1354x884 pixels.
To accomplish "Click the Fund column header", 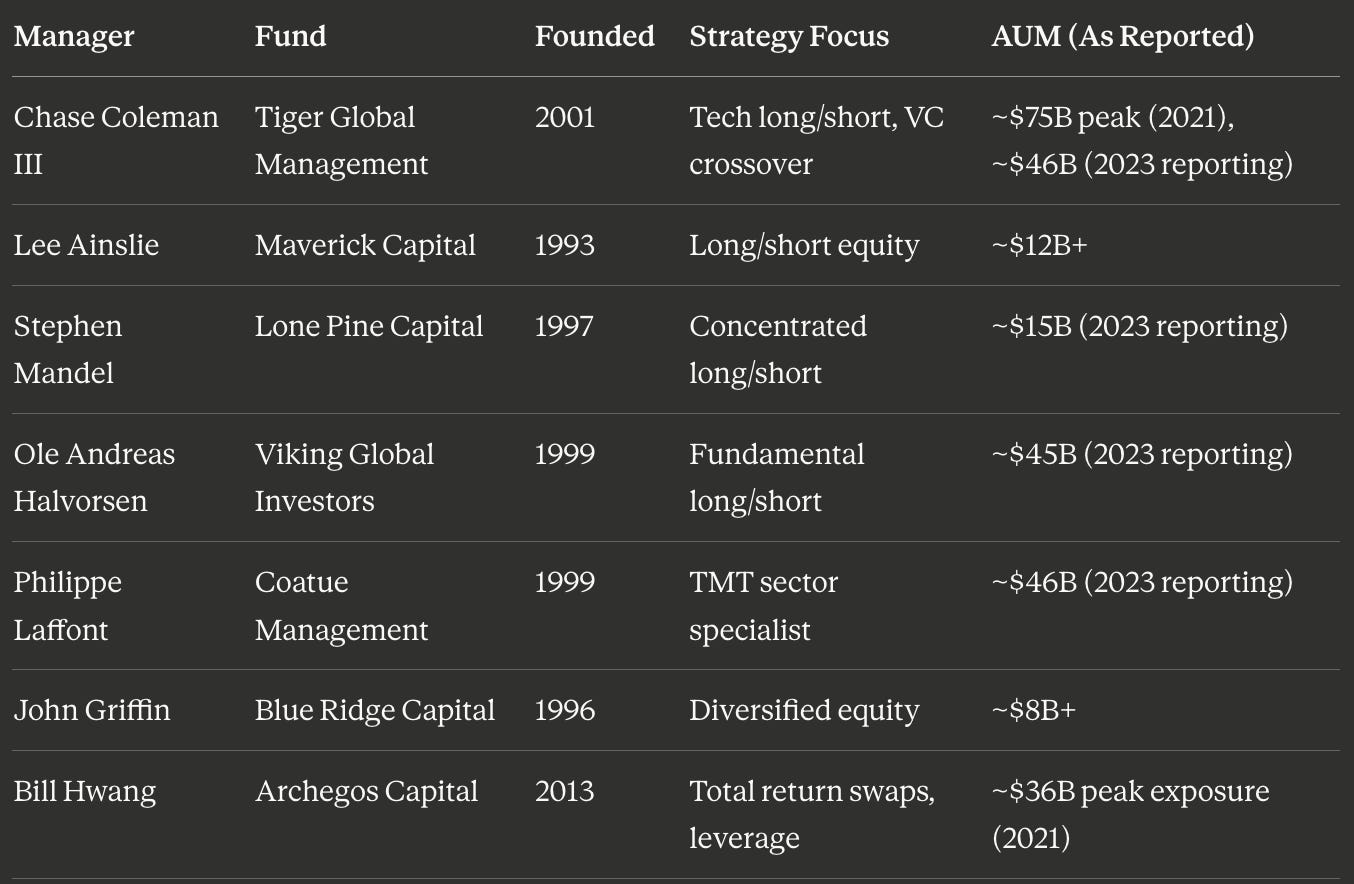I will [x=290, y=37].
